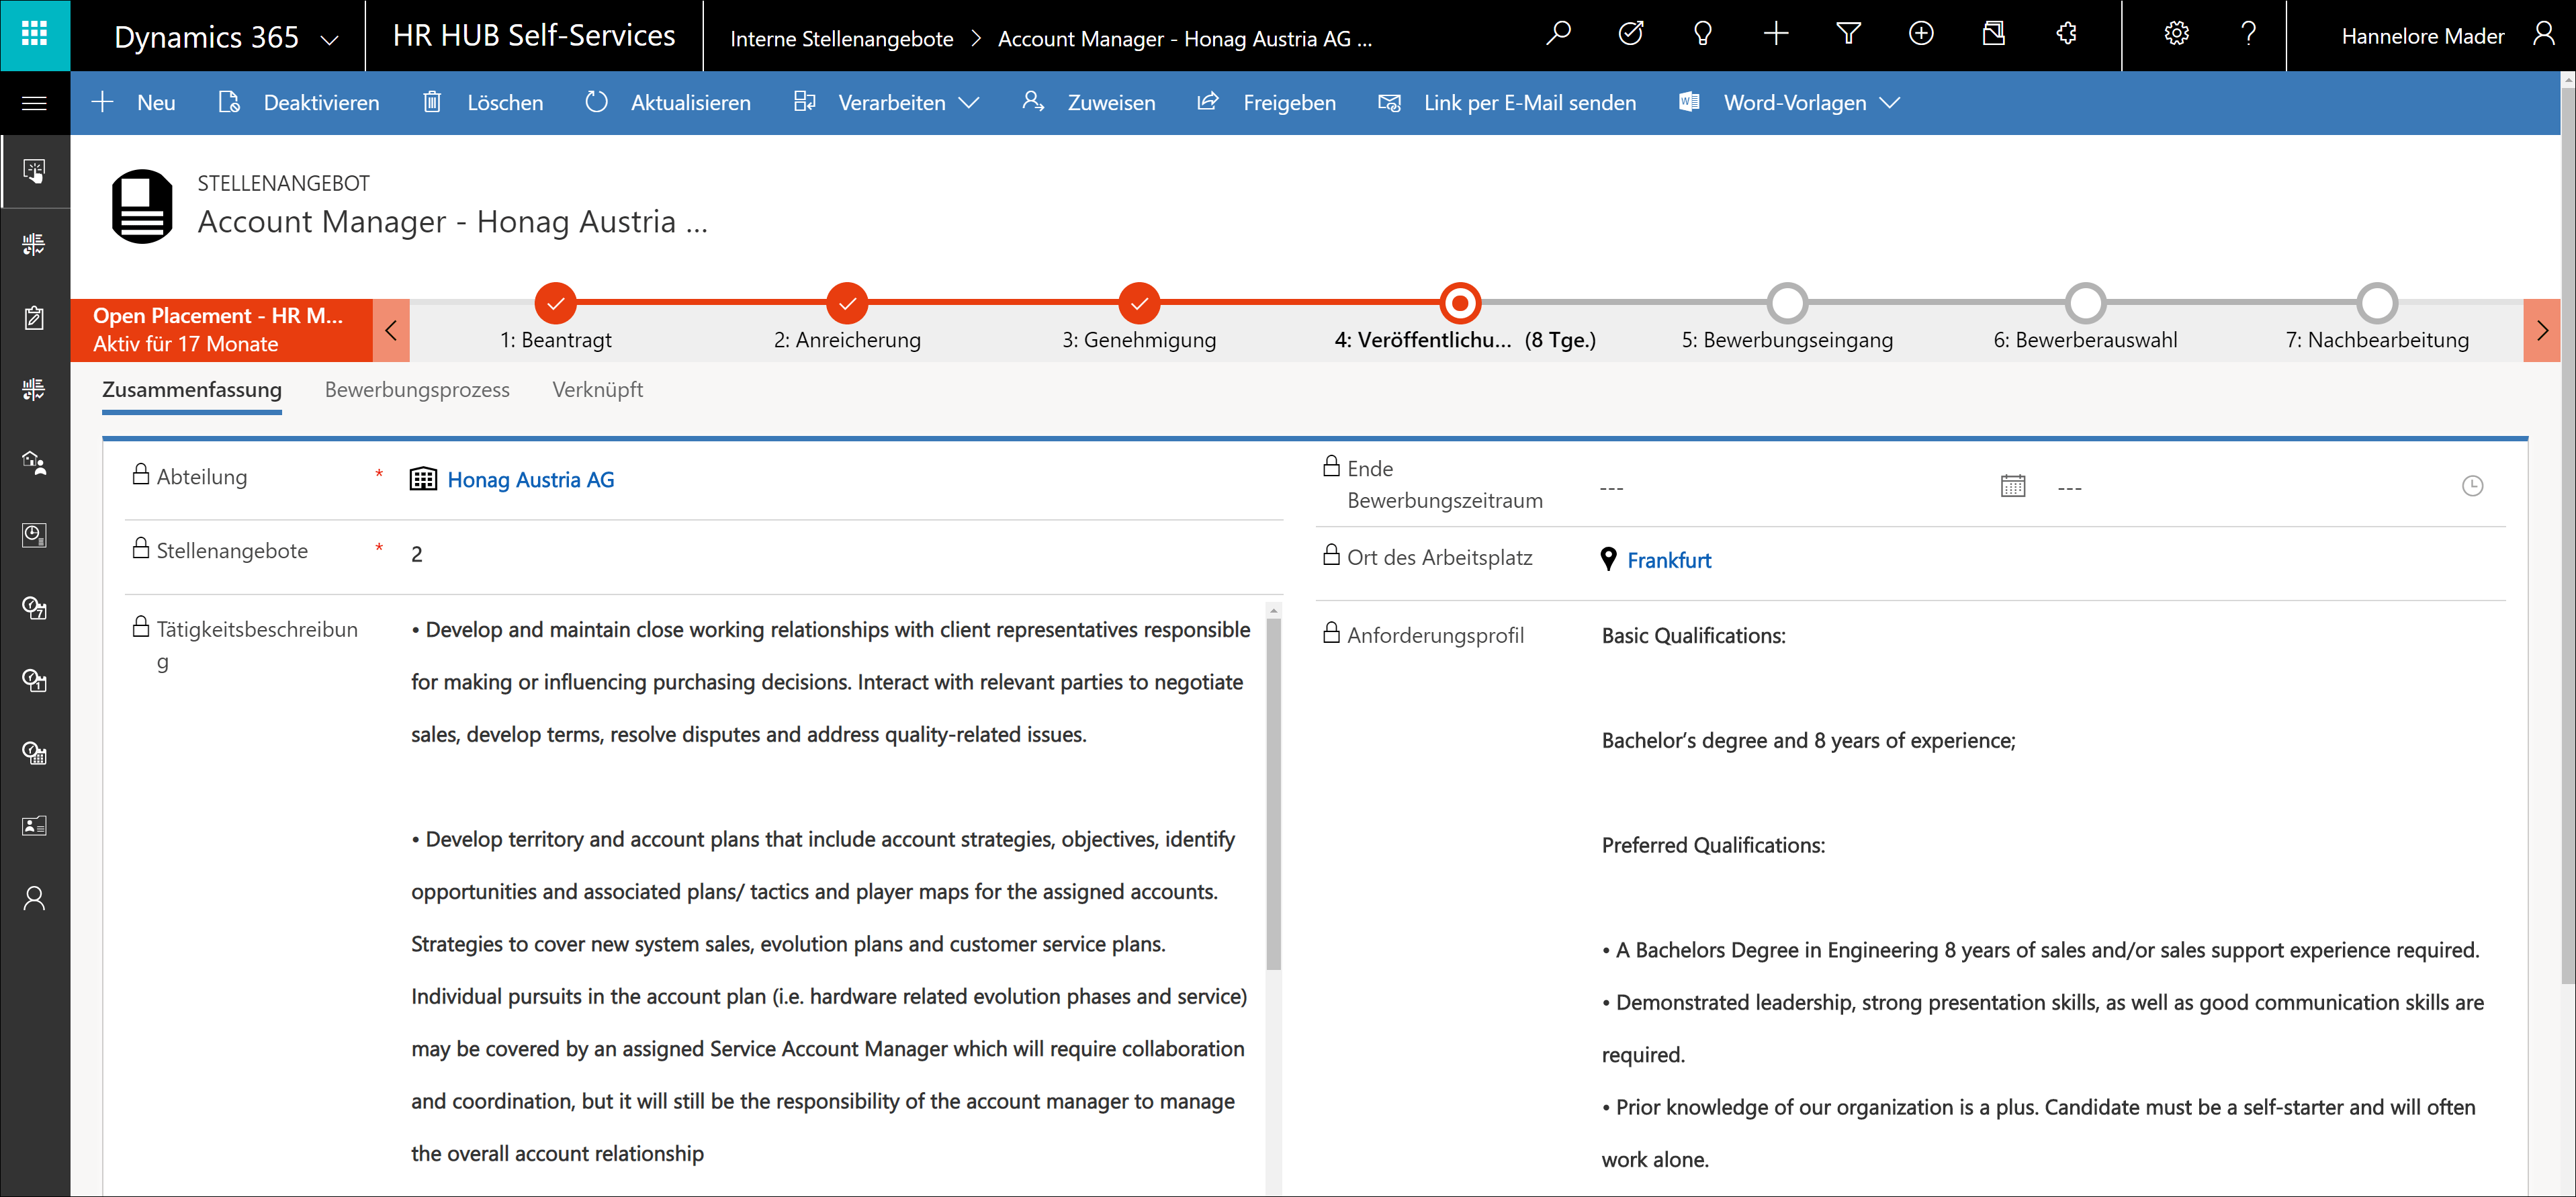Click 'Basic Qualifications:' text

click(1693, 636)
